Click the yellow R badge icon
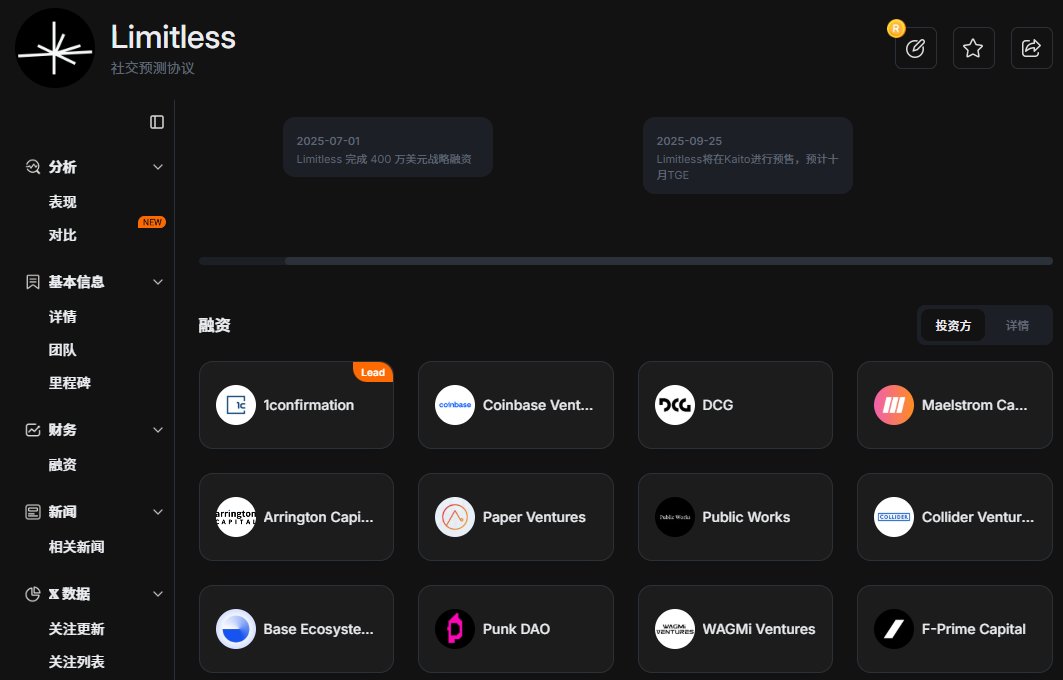Image resolution: width=1063 pixels, height=680 pixels. pyautogui.click(x=896, y=28)
